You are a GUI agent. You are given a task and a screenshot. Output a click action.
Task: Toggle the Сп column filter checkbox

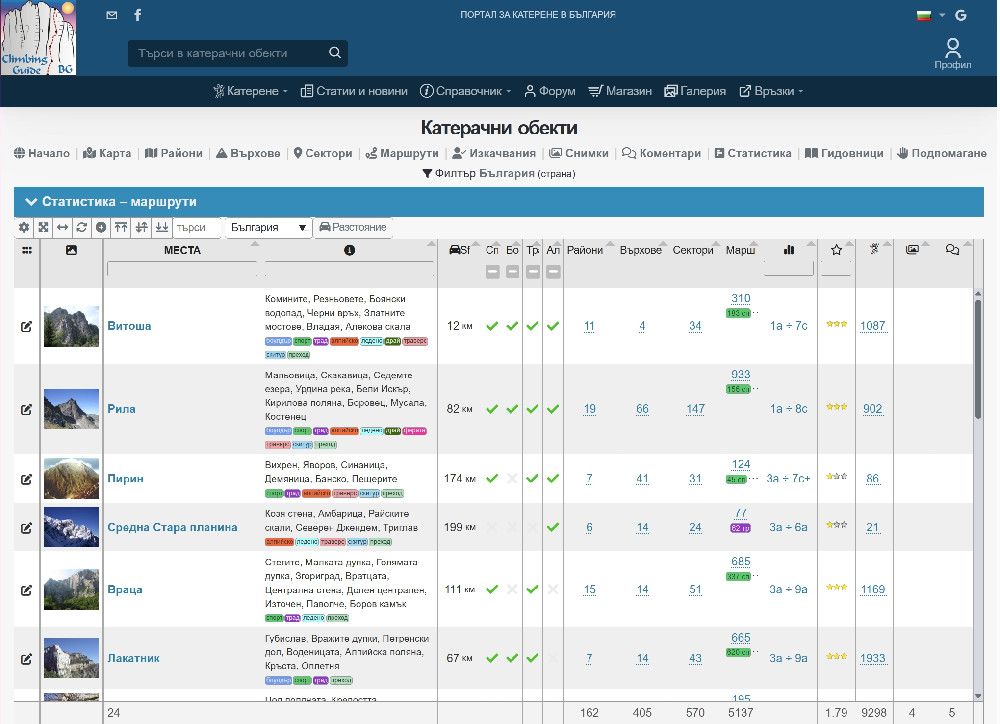click(x=492, y=272)
